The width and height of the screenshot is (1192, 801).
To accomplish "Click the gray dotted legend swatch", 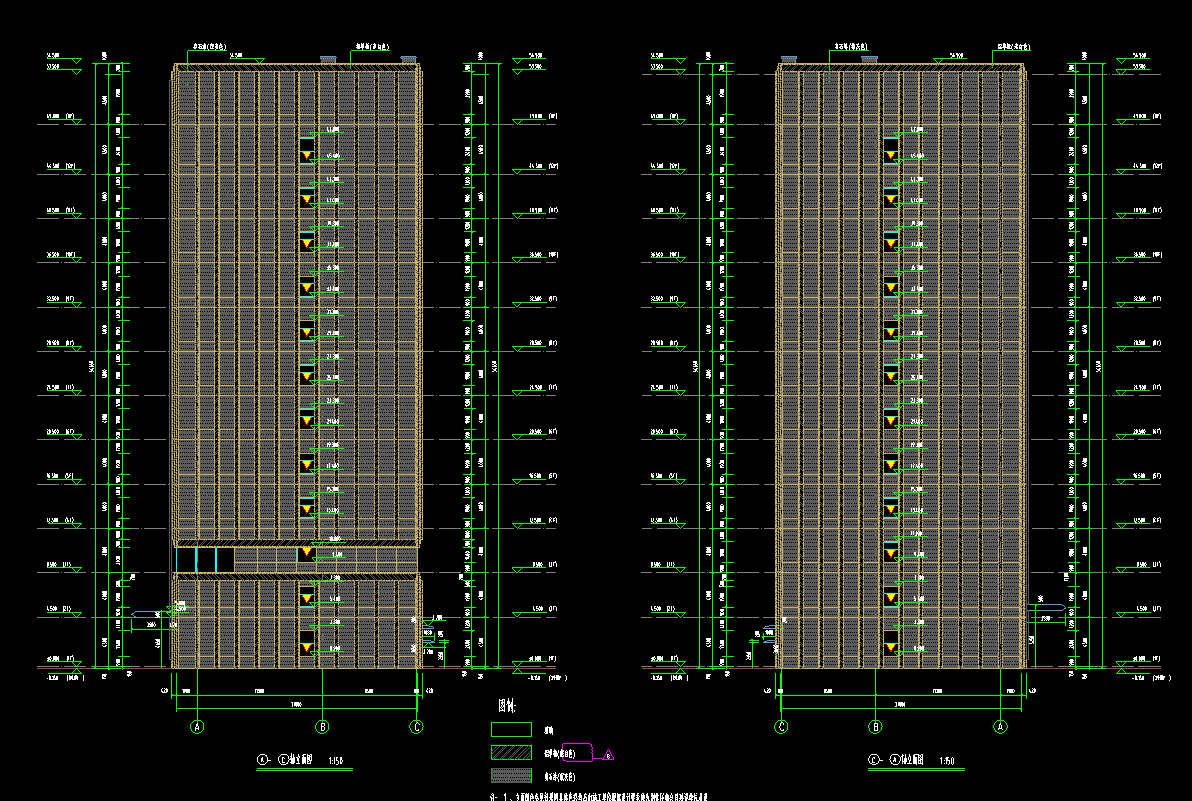I will 510,776.
